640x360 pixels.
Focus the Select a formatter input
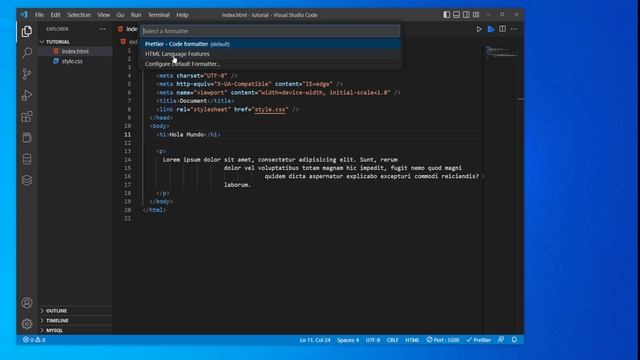[271, 31]
